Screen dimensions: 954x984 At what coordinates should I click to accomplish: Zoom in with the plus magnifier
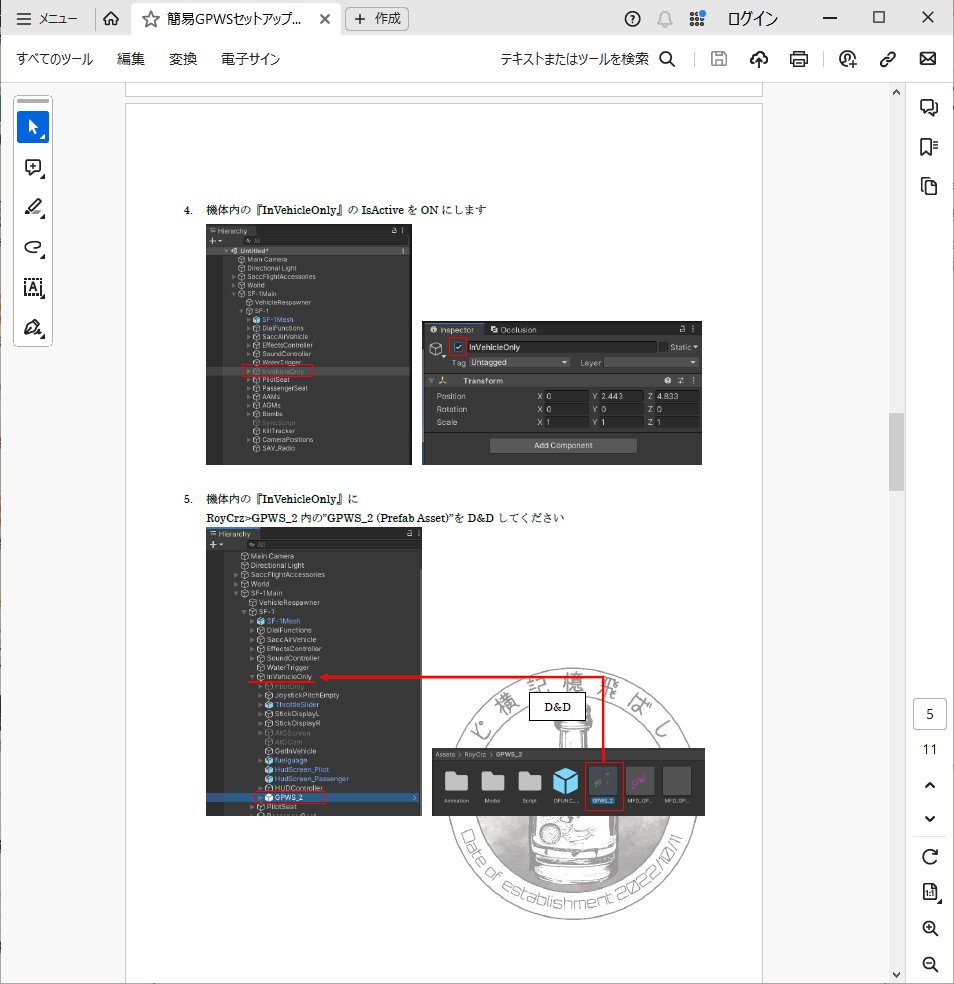click(930, 929)
